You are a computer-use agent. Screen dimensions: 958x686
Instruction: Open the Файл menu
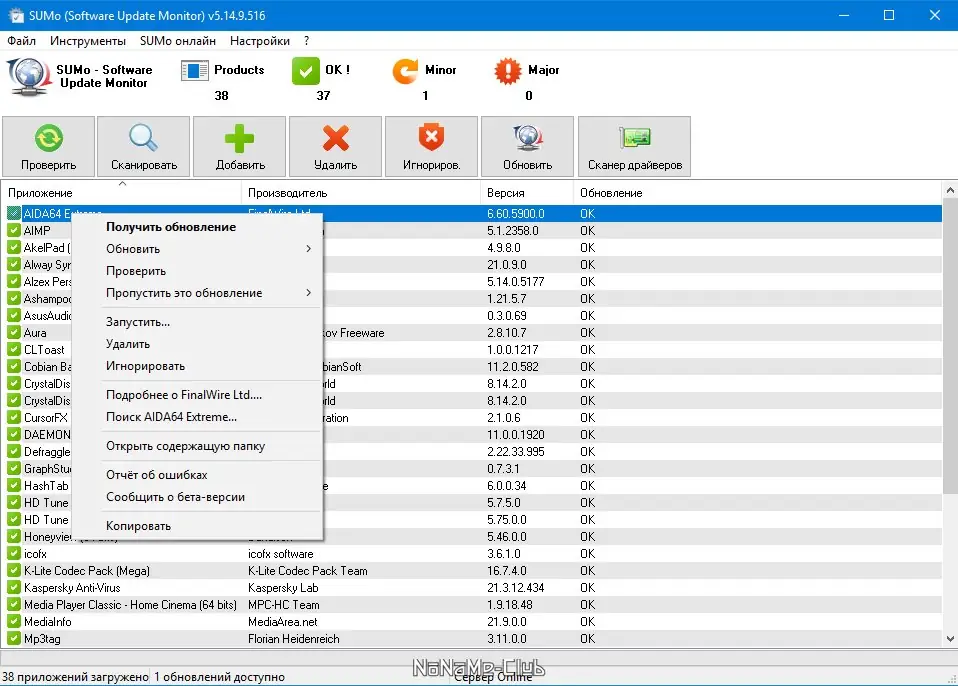click(x=21, y=41)
